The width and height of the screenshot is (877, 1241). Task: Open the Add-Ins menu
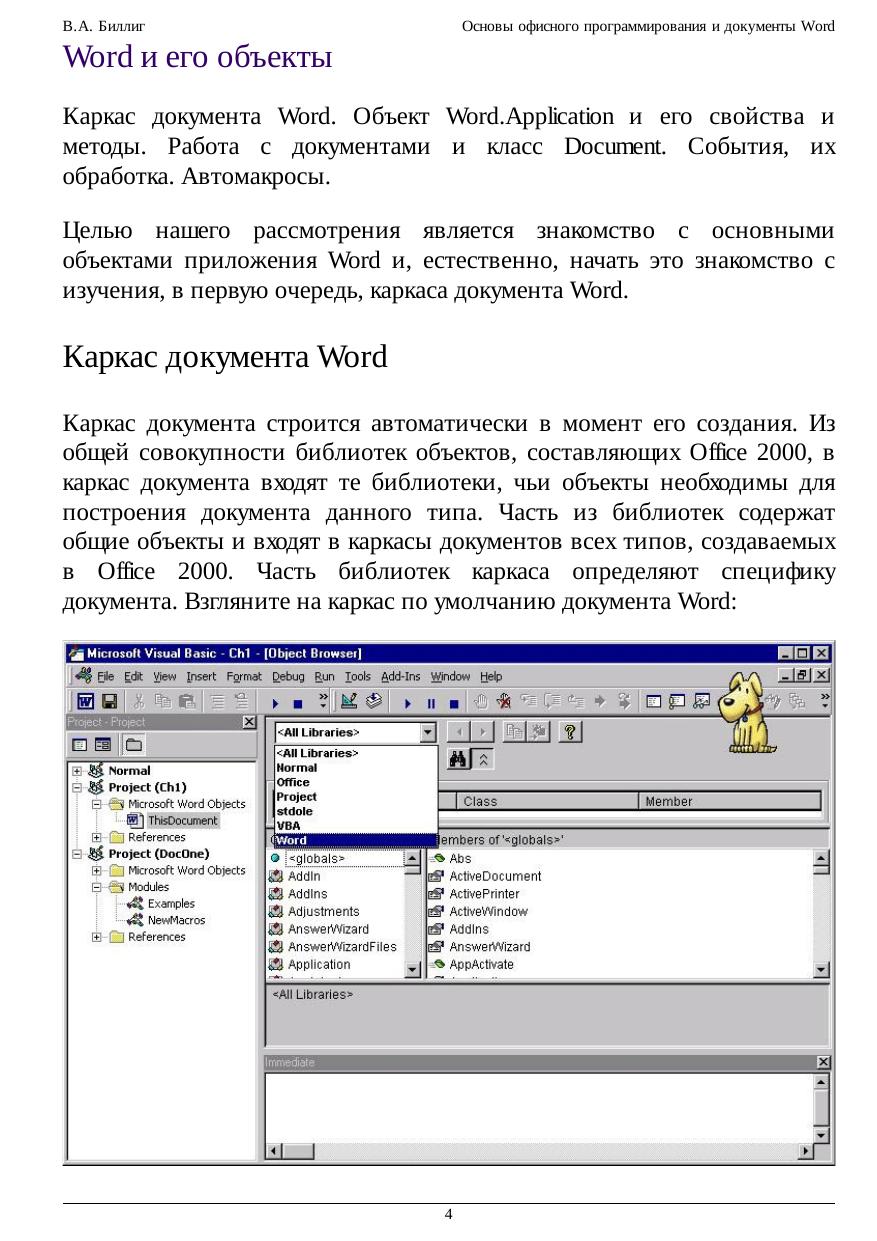(x=401, y=677)
